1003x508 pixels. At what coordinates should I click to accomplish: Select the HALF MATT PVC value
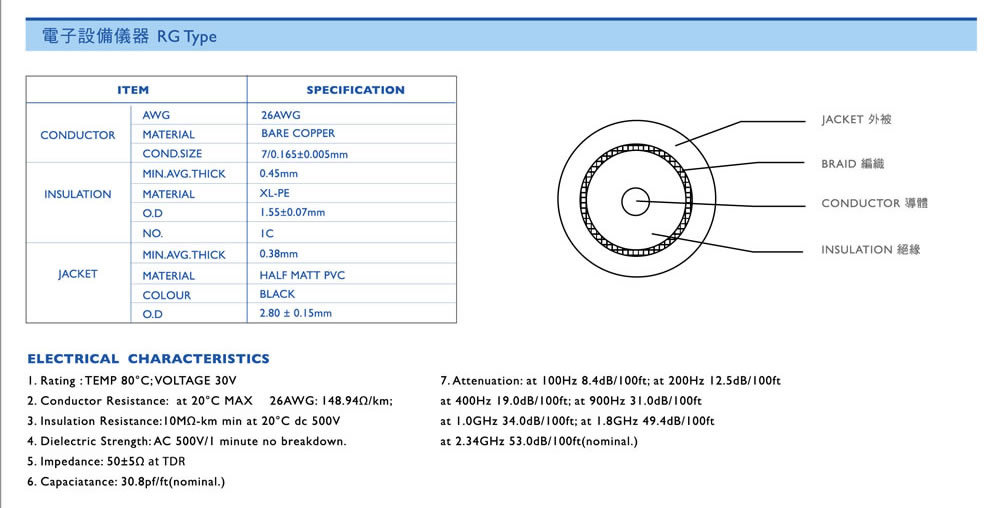tap(302, 275)
